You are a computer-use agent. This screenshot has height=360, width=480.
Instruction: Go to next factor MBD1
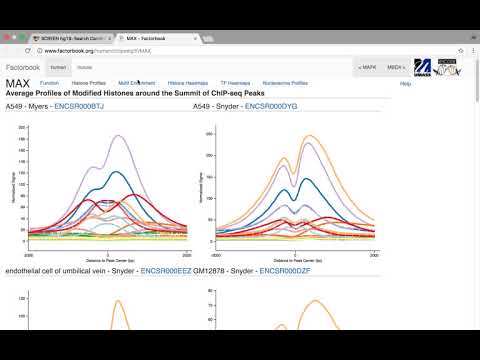pyautogui.click(x=396, y=67)
